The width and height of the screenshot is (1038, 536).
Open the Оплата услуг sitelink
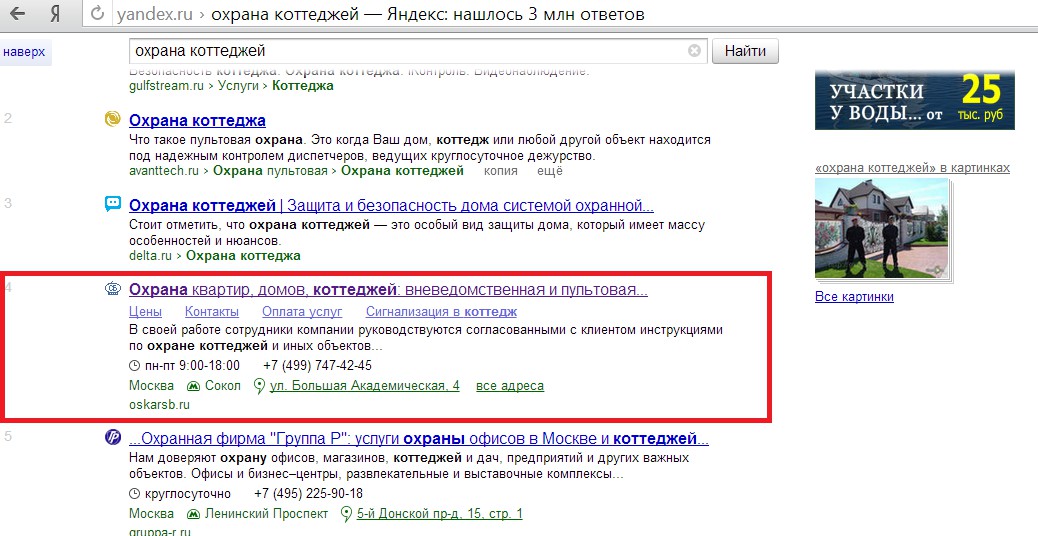pyautogui.click(x=302, y=312)
